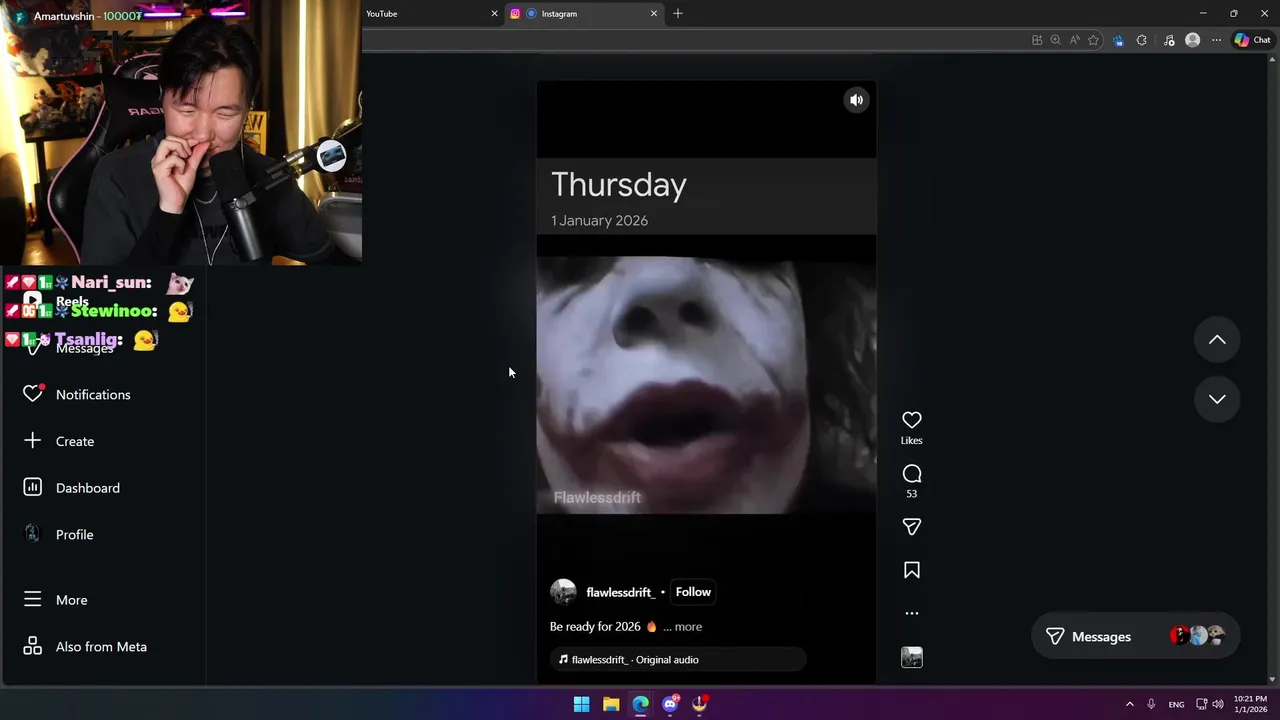Like the reel with the heart icon
This screenshot has width=1280, height=720.
click(912, 420)
